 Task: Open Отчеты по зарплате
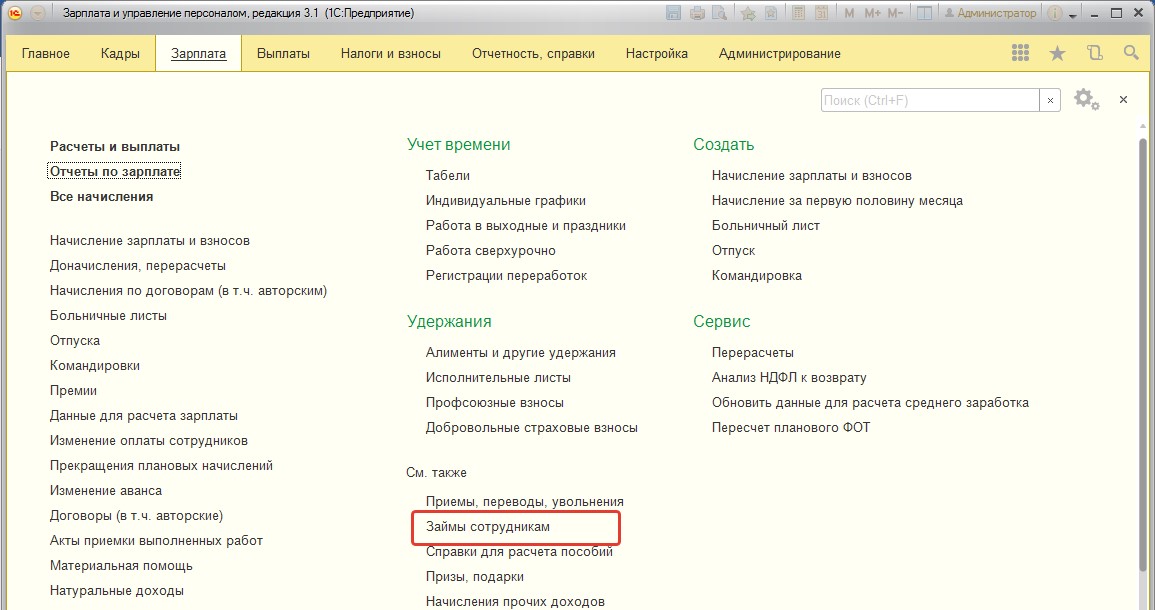(x=115, y=172)
